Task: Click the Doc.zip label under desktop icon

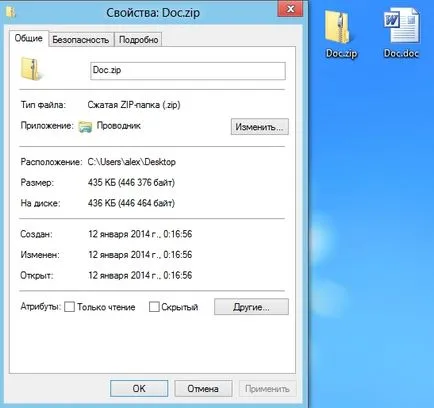Action: pyautogui.click(x=341, y=53)
